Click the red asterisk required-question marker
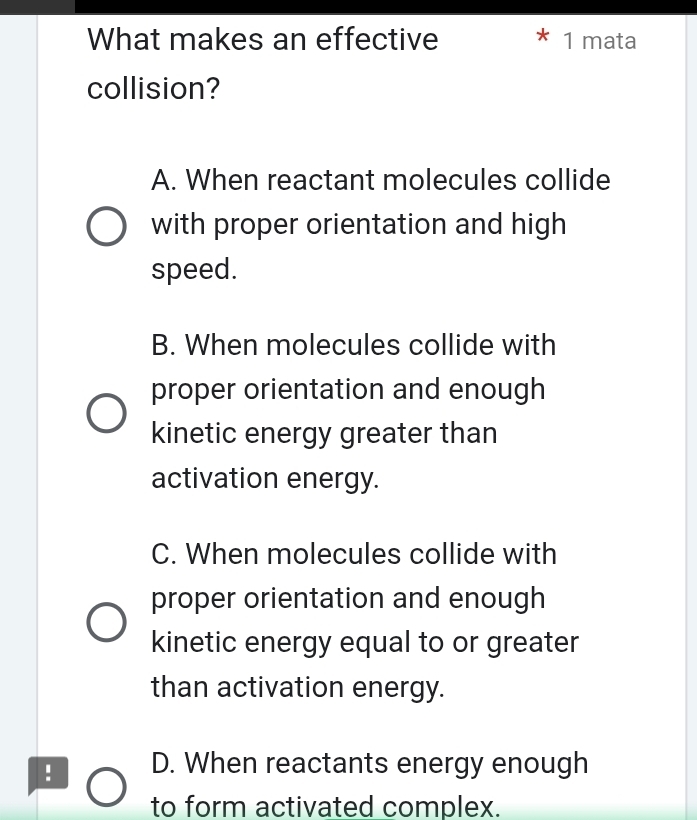 pyautogui.click(x=543, y=38)
